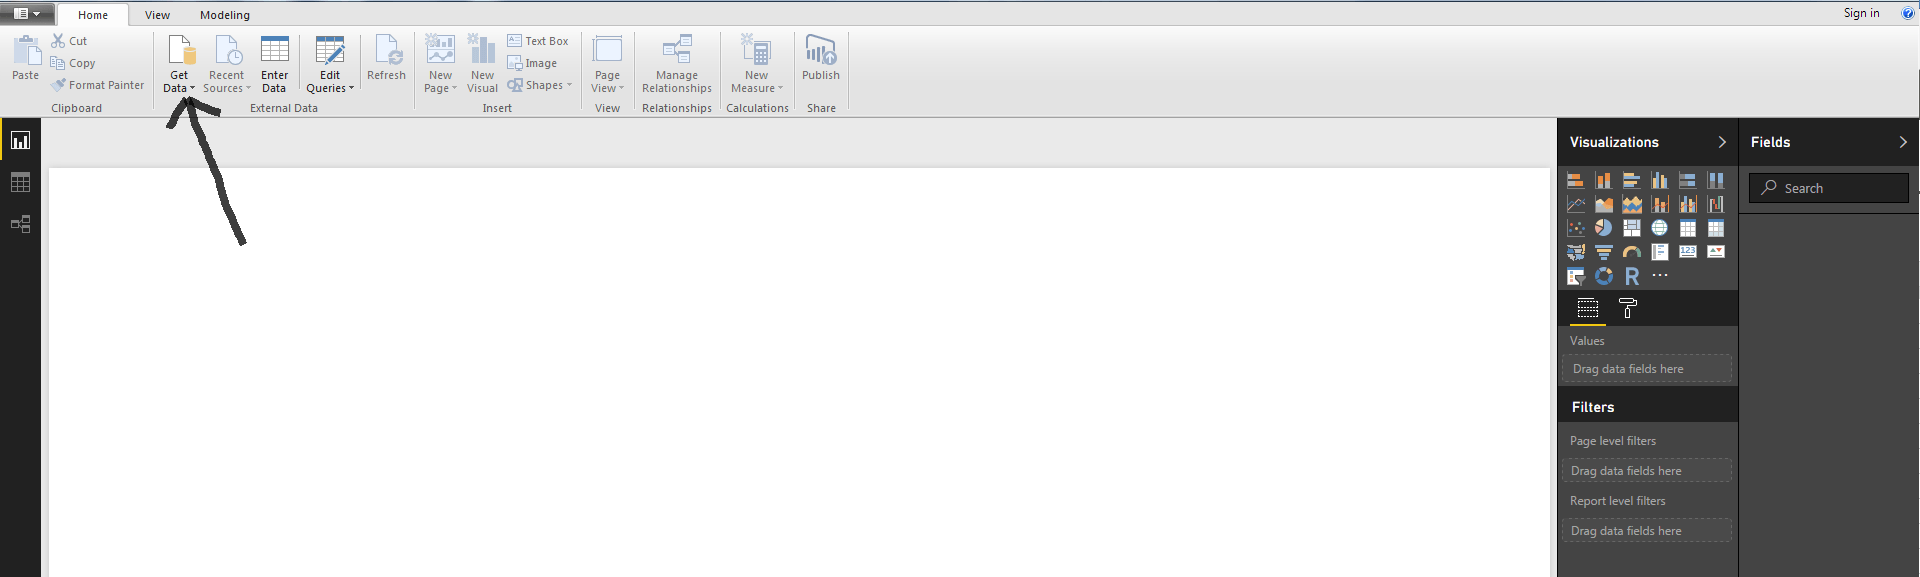Viewport: 1920px width, 577px height.
Task: Select the slicer visual
Action: [1576, 276]
